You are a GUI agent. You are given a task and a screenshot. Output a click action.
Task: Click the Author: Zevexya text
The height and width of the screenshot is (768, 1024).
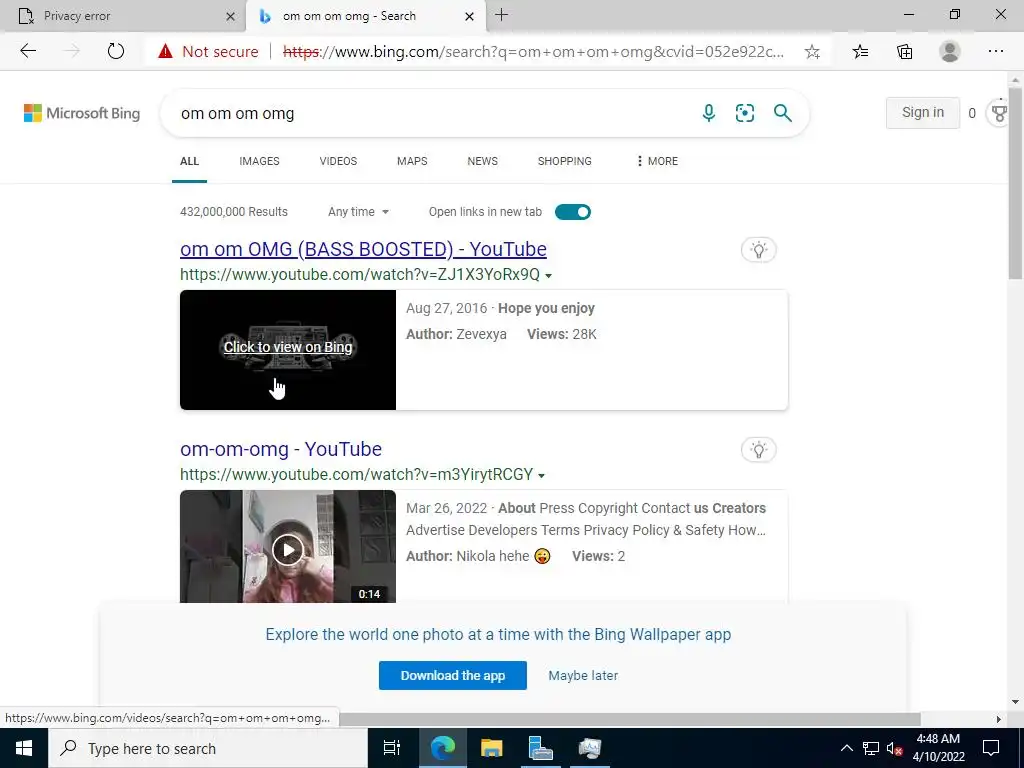coord(456,334)
